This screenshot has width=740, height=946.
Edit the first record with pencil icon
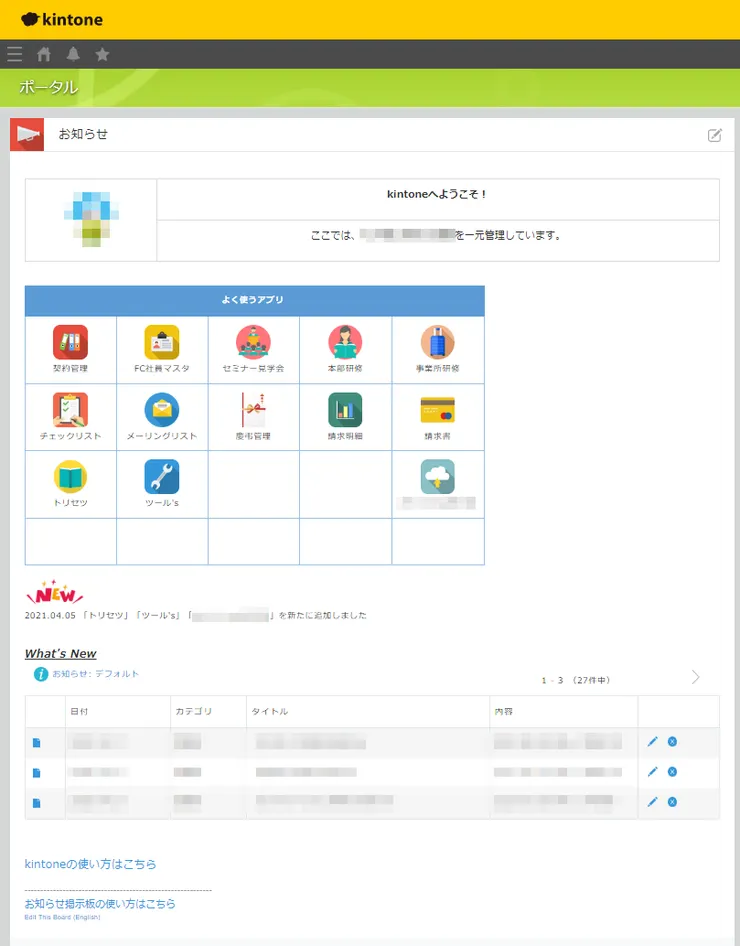pyautogui.click(x=653, y=741)
